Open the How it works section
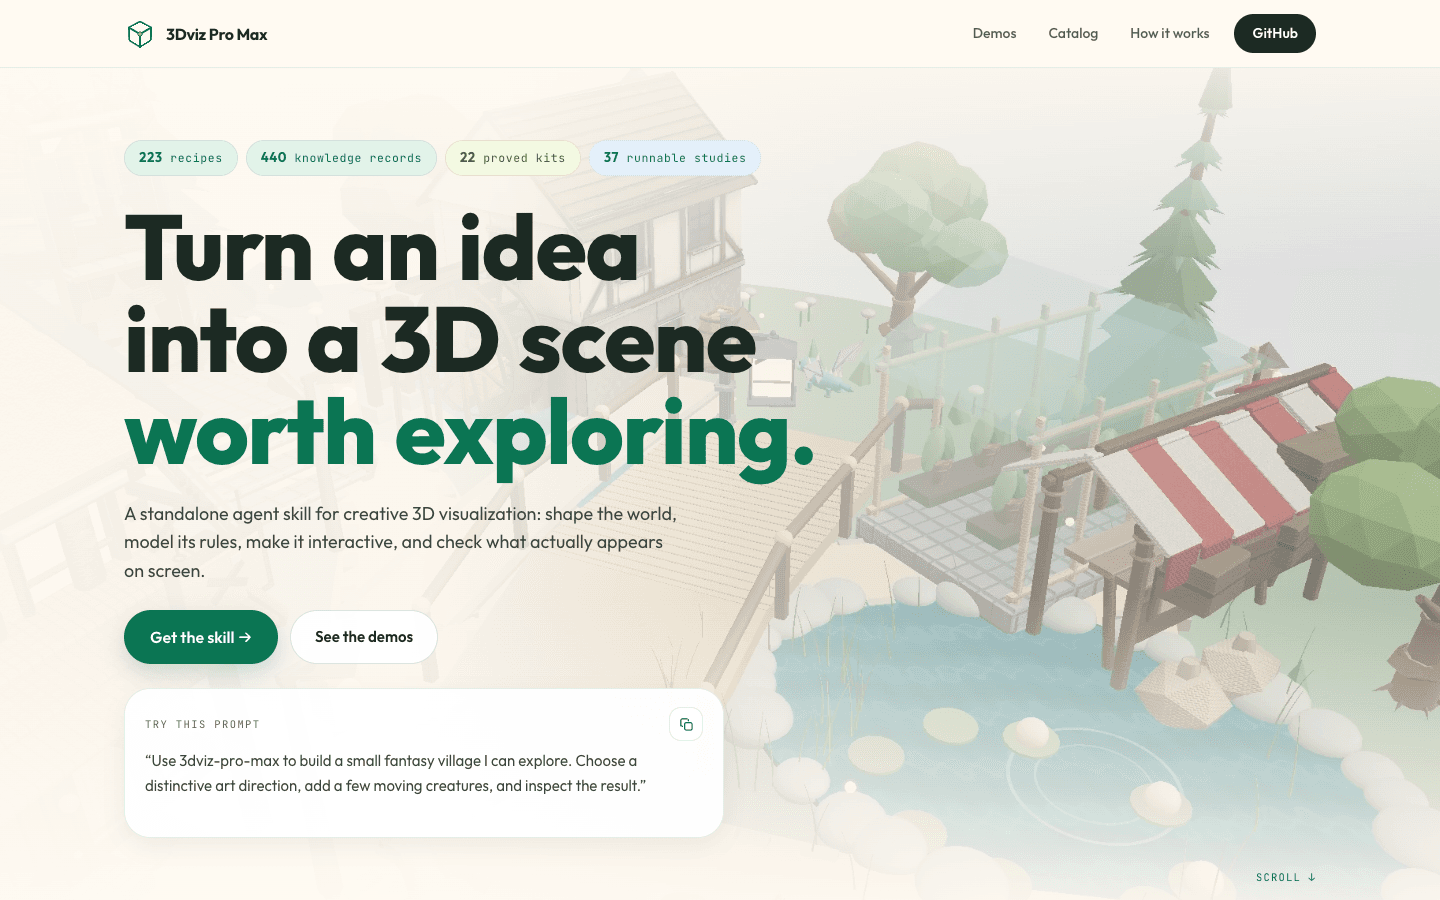The image size is (1440, 900). point(1169,33)
